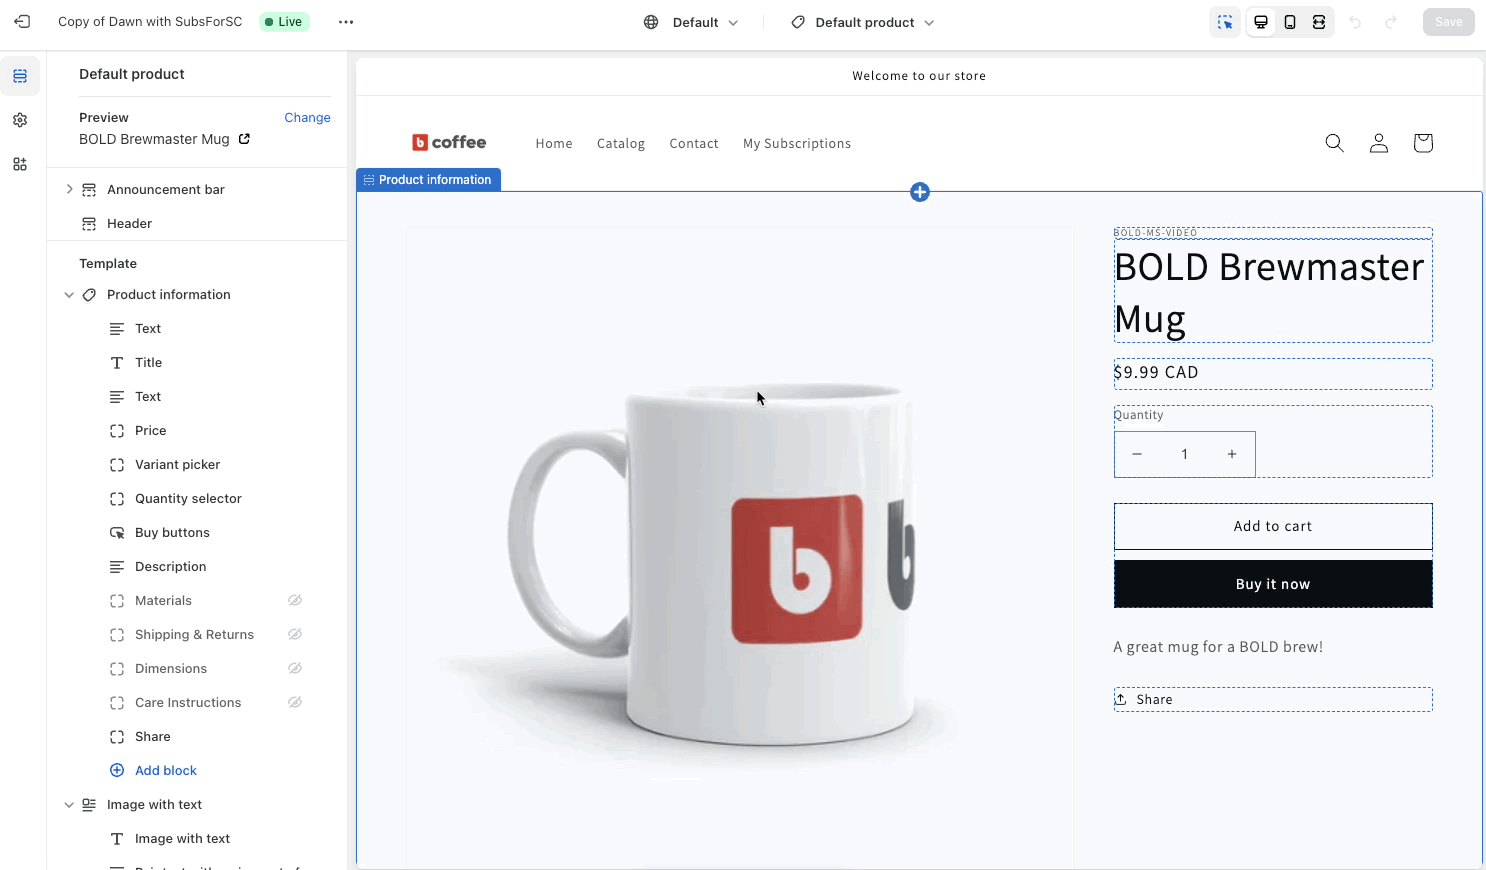
Task: Click the Redo arrow icon
Action: (x=1391, y=22)
